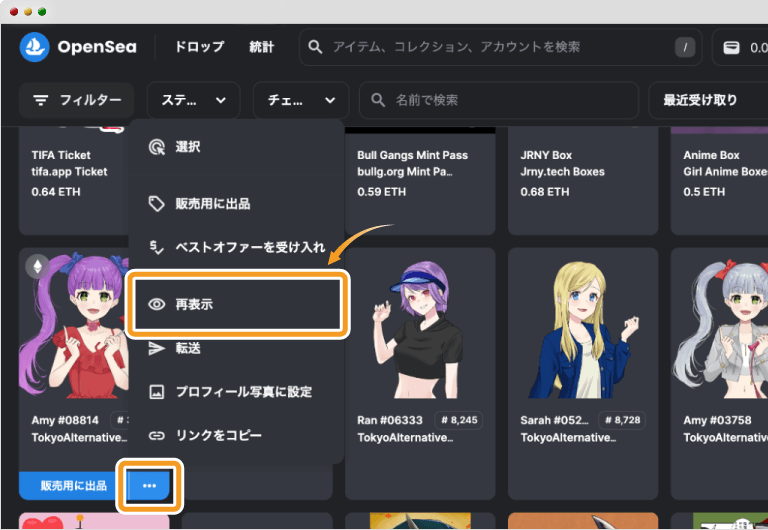Screen dimensions: 768x530
Task: Select プロフィール写真に設定 menu entry
Action: (237, 391)
